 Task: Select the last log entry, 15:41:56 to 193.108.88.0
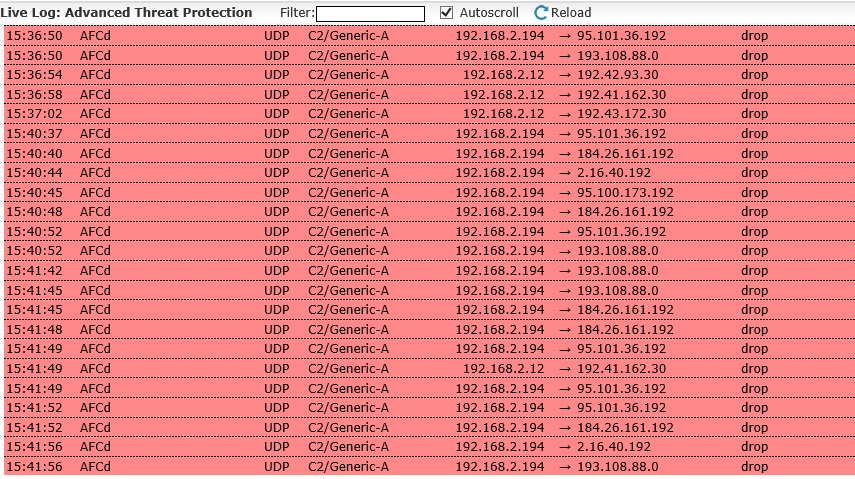pos(429,466)
